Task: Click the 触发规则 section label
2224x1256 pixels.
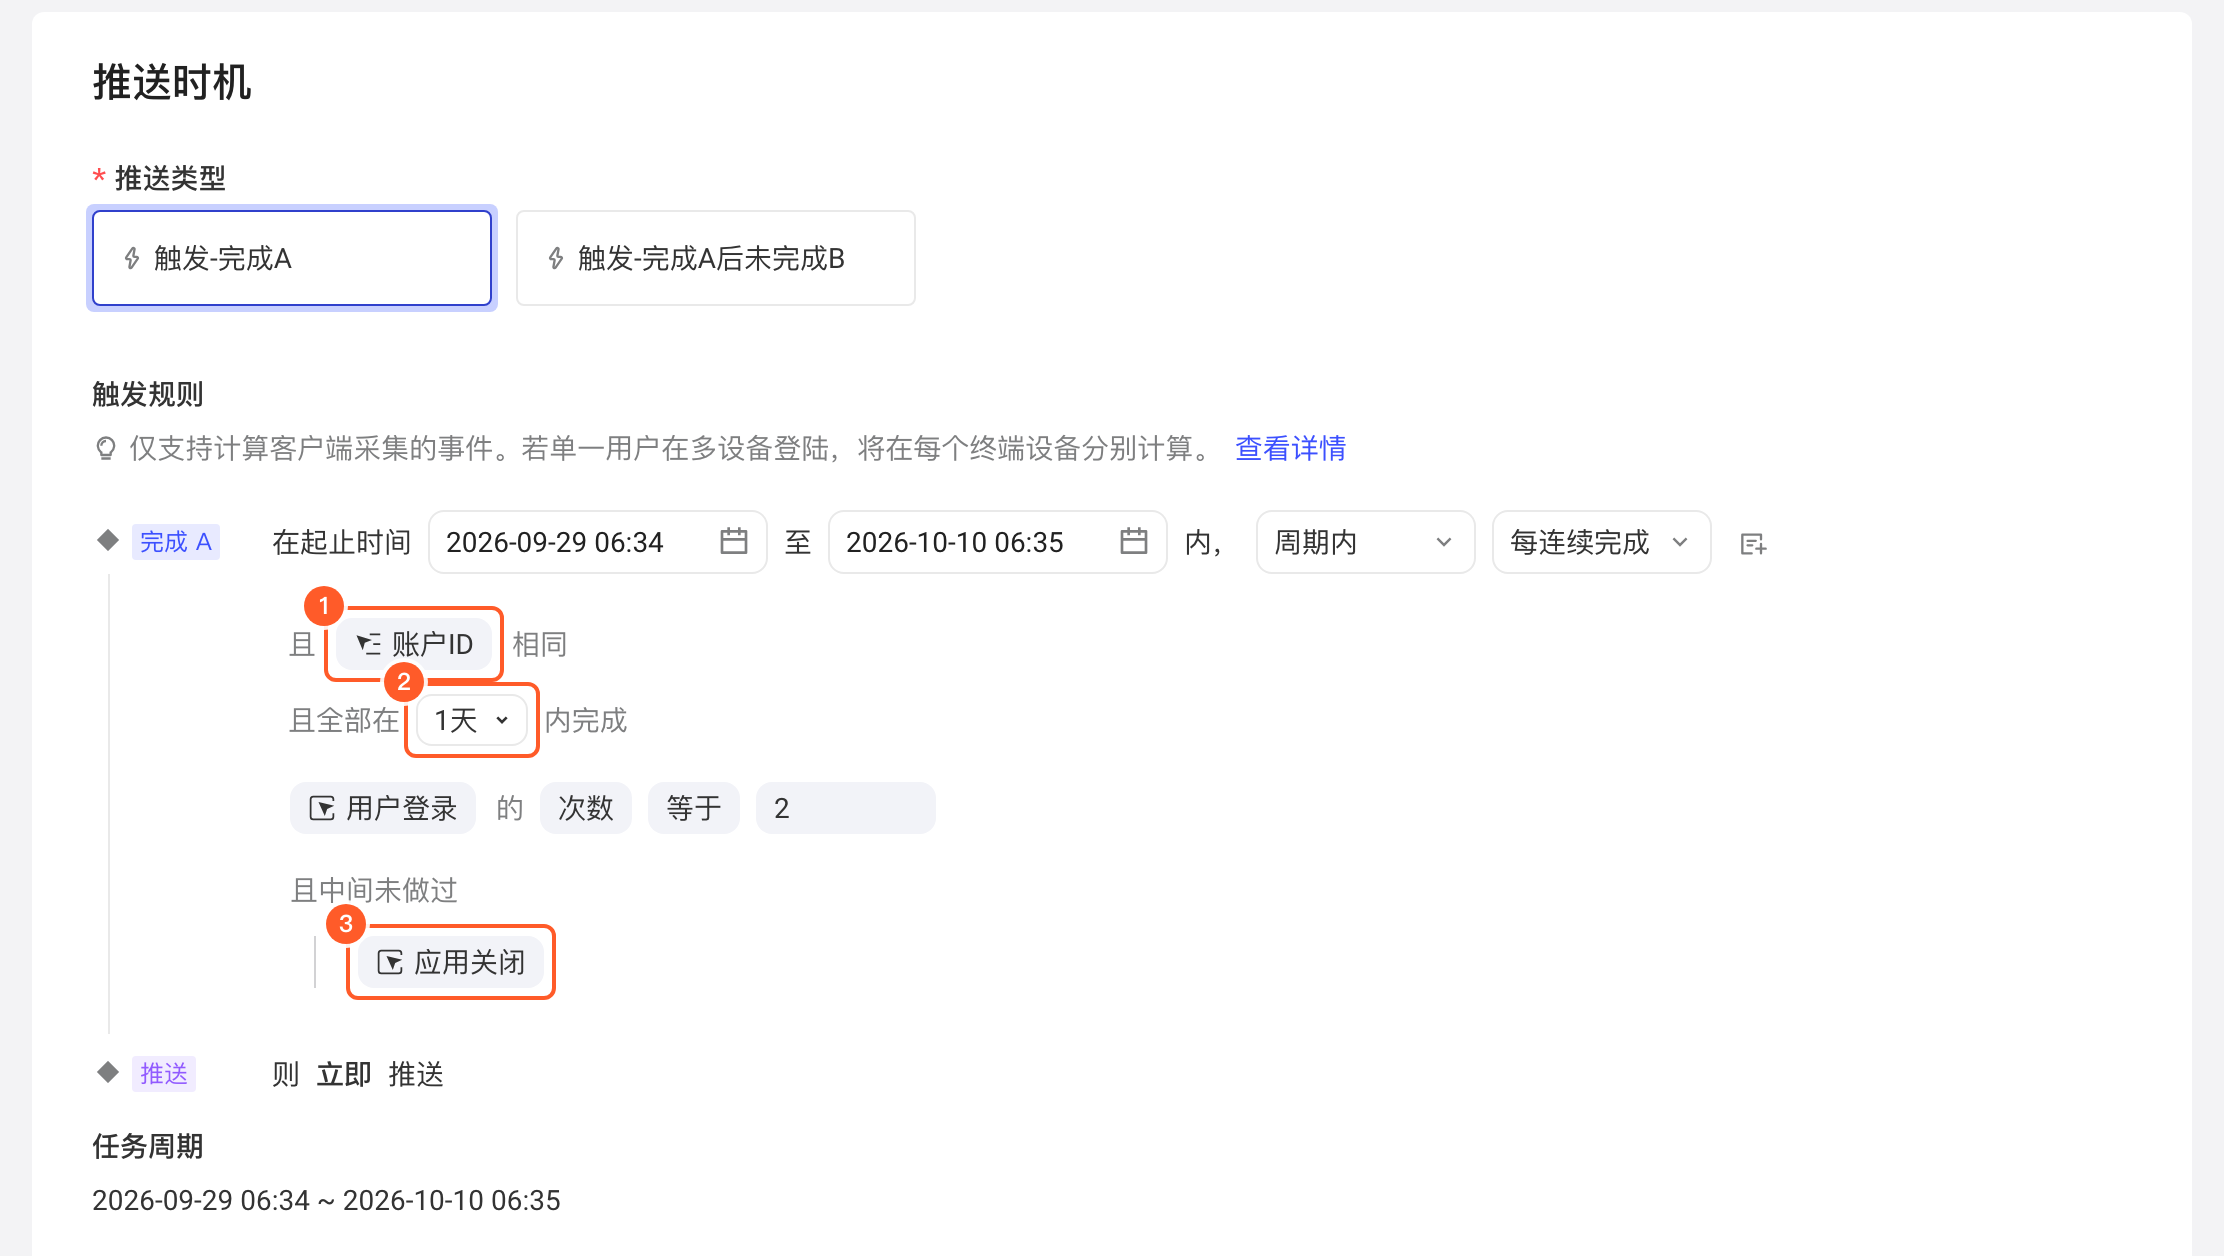Action: tap(148, 394)
